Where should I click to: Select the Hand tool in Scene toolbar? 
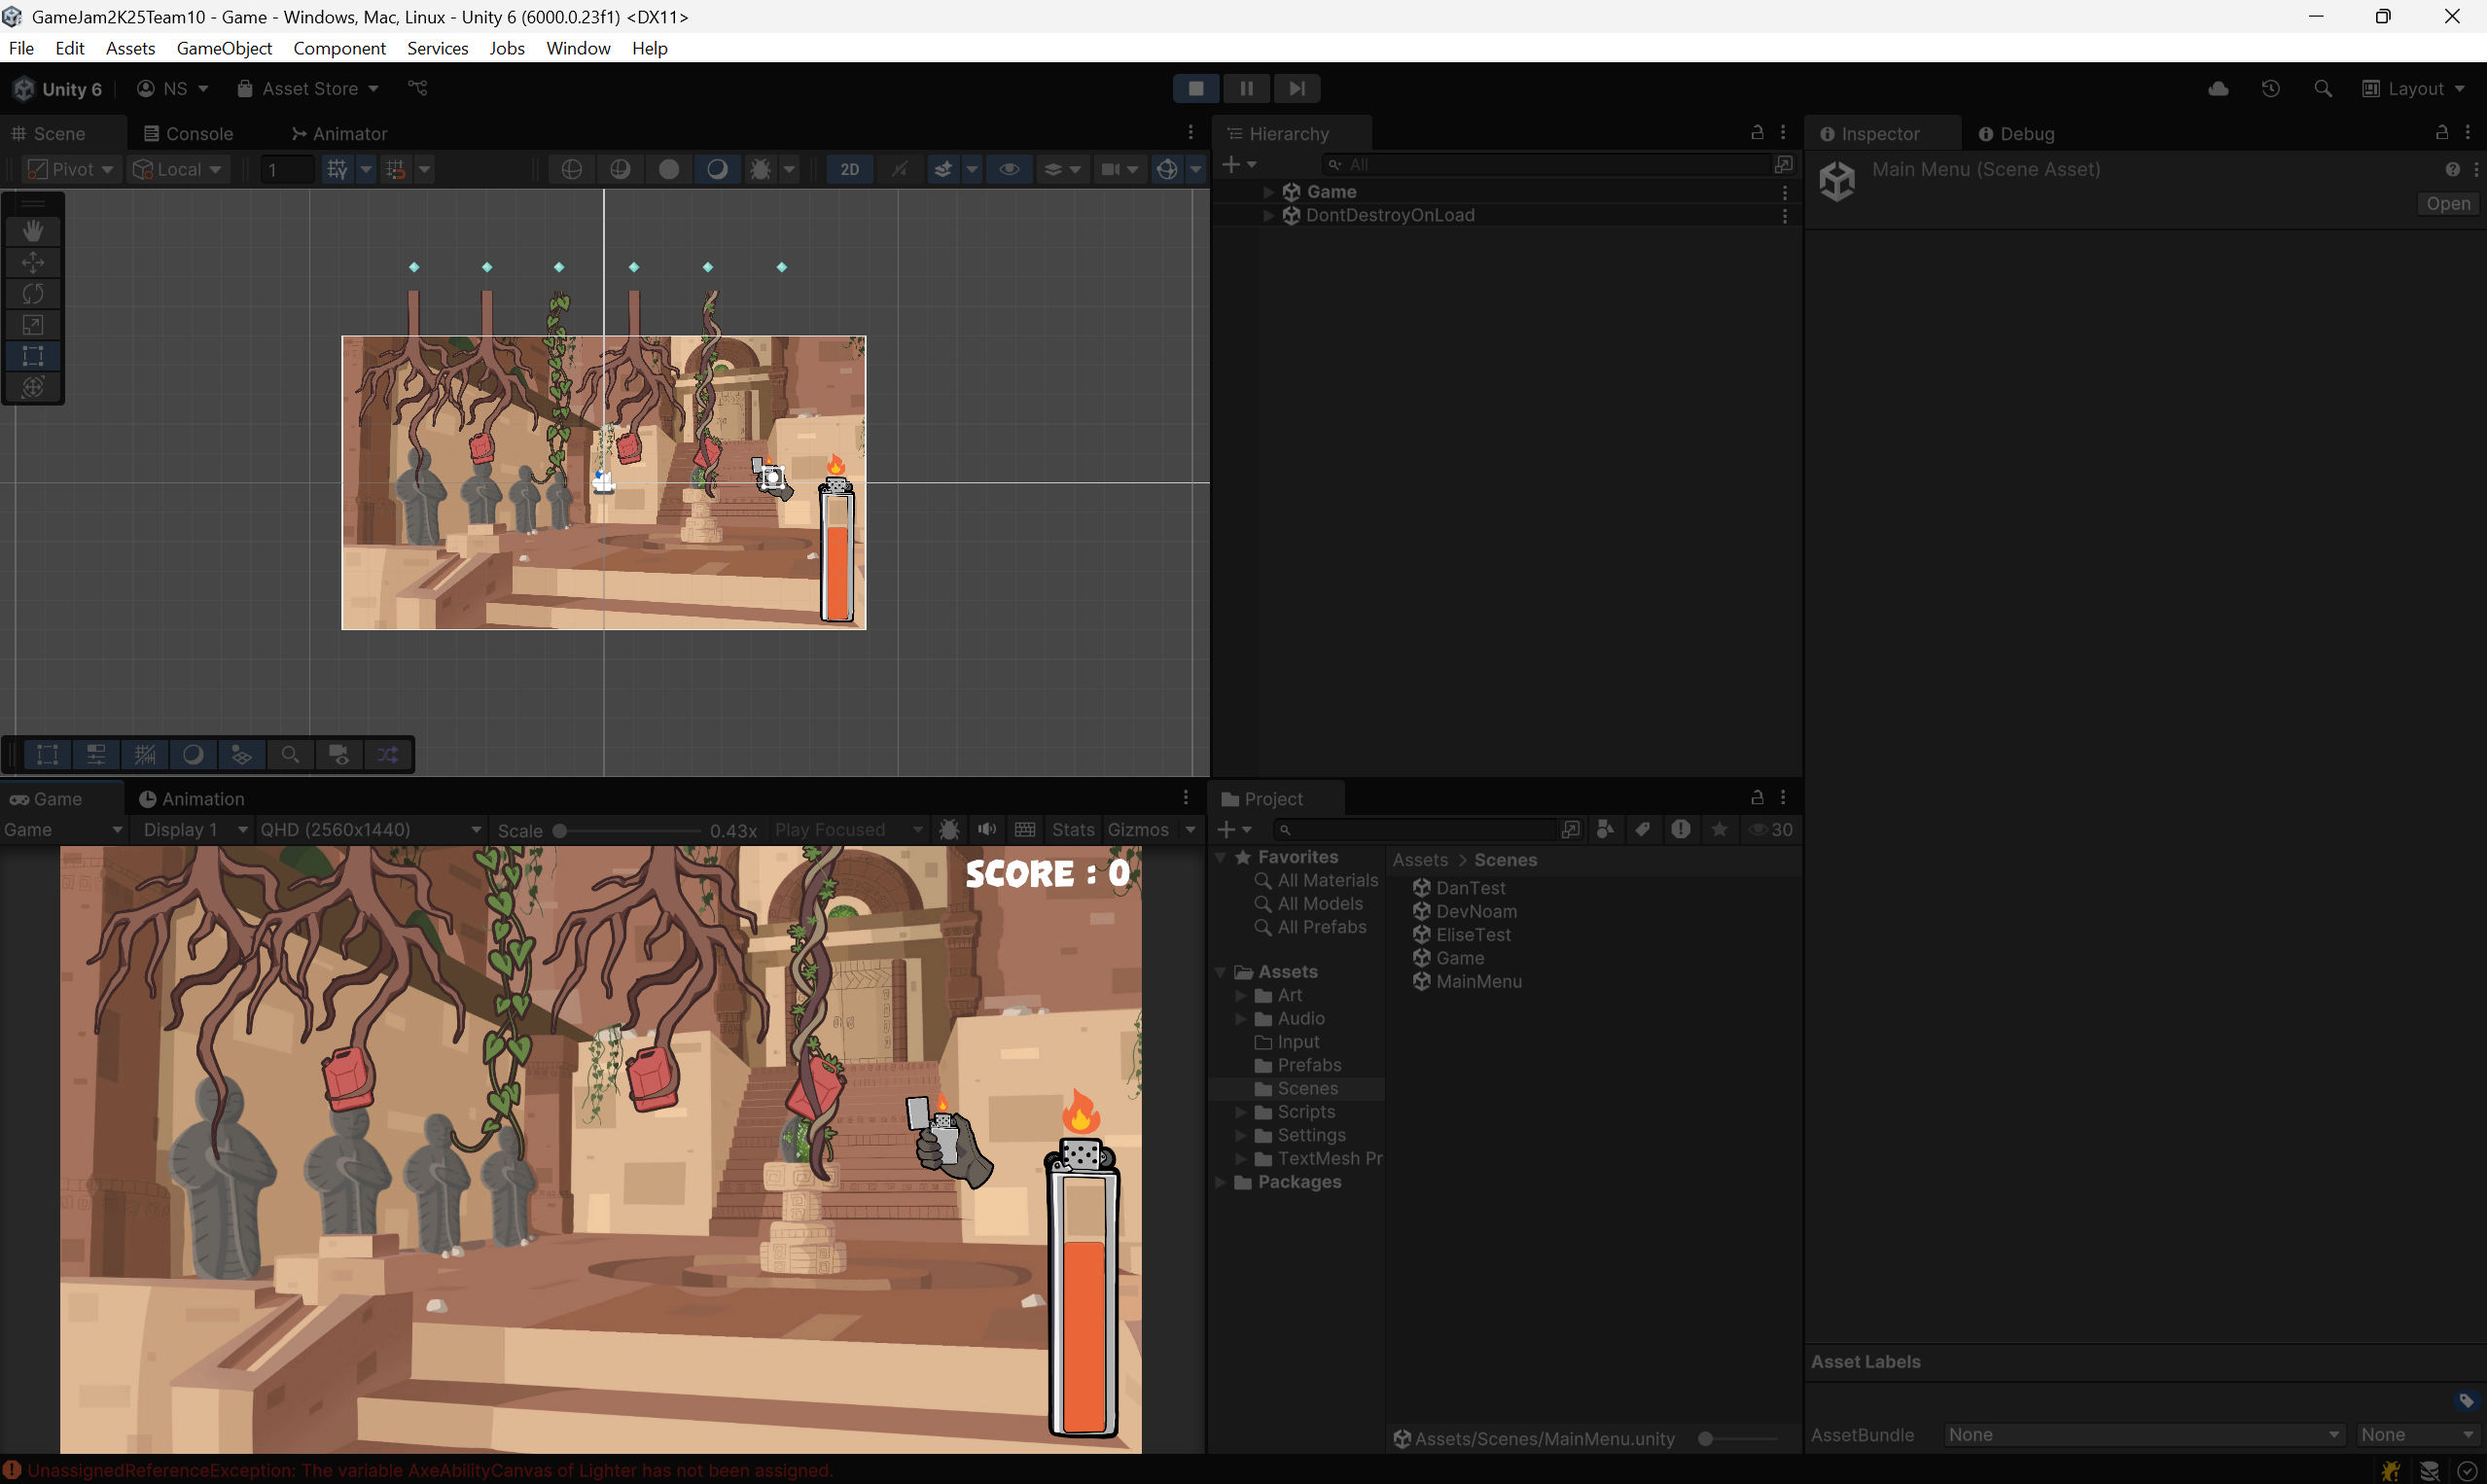click(x=33, y=230)
